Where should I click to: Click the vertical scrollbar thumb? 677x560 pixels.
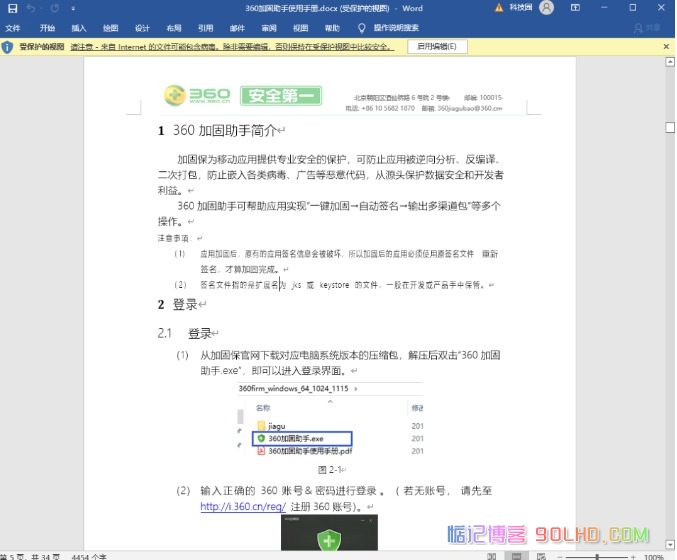pos(670,127)
